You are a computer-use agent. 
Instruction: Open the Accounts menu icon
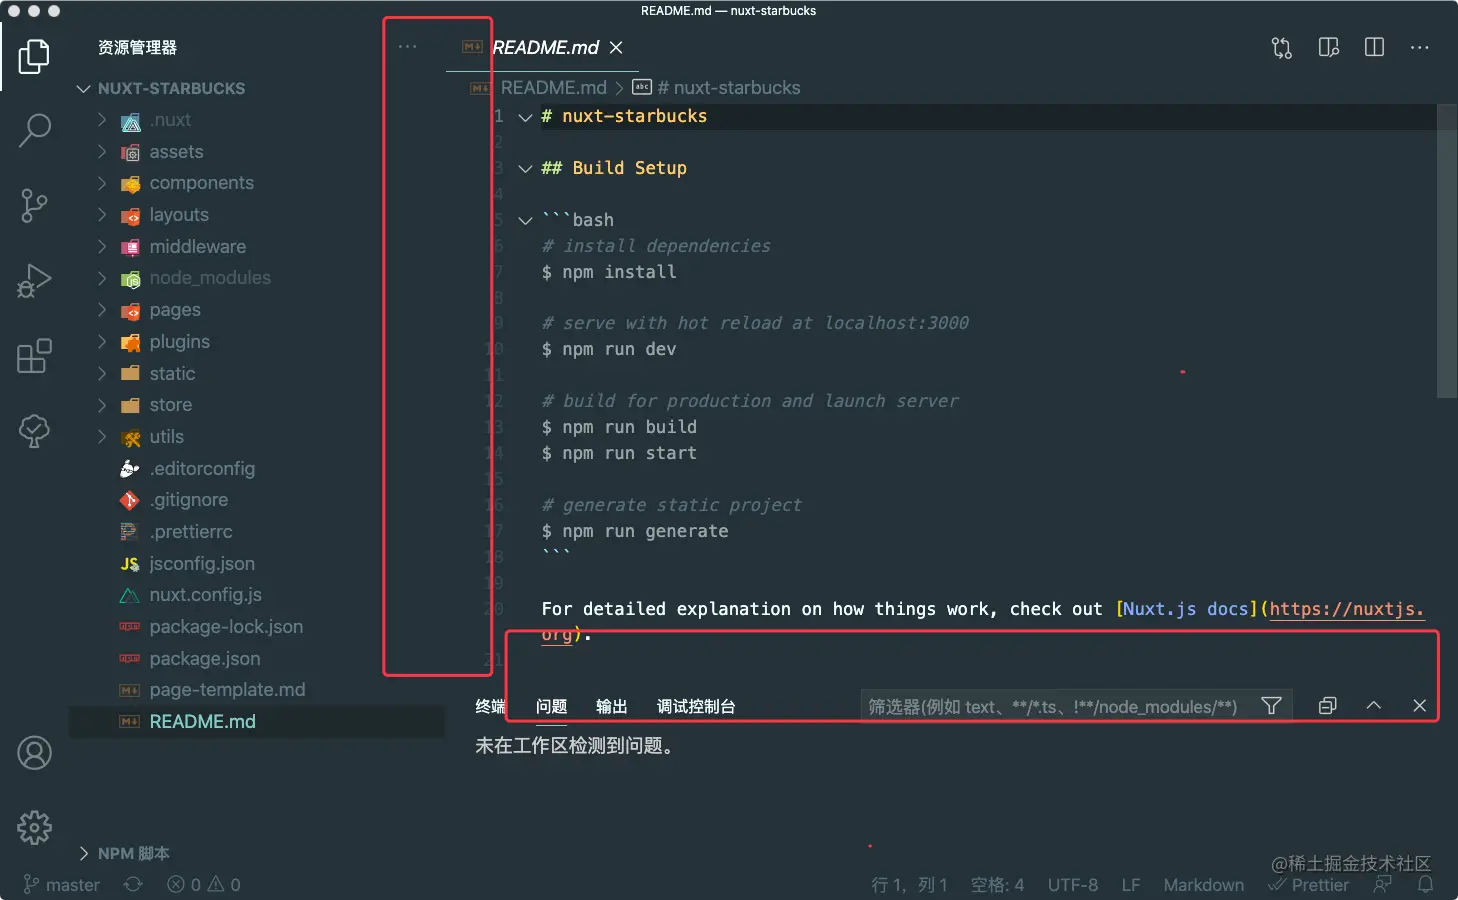34,753
